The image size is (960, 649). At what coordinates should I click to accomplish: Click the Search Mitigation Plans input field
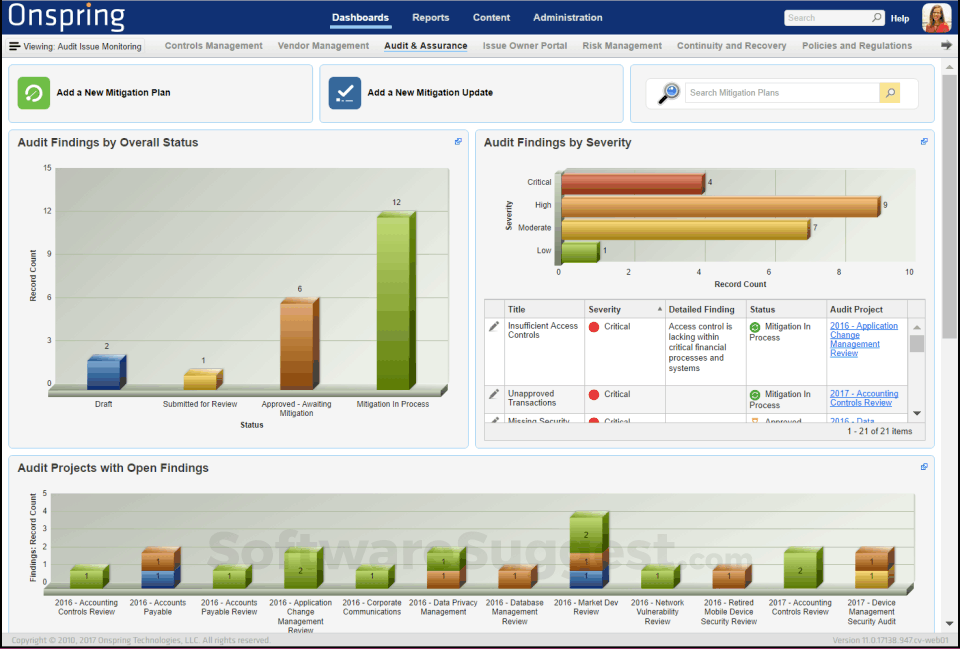[x=781, y=93]
